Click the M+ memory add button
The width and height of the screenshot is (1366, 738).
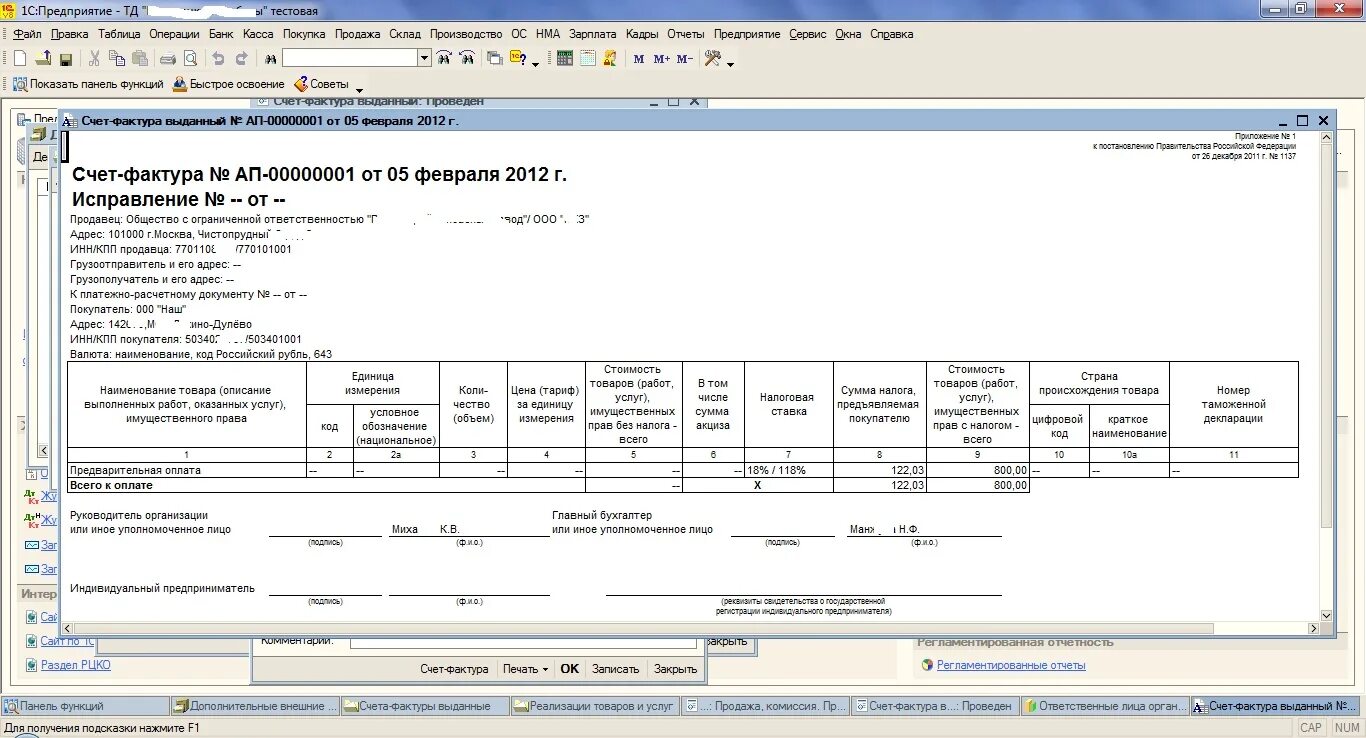(662, 59)
